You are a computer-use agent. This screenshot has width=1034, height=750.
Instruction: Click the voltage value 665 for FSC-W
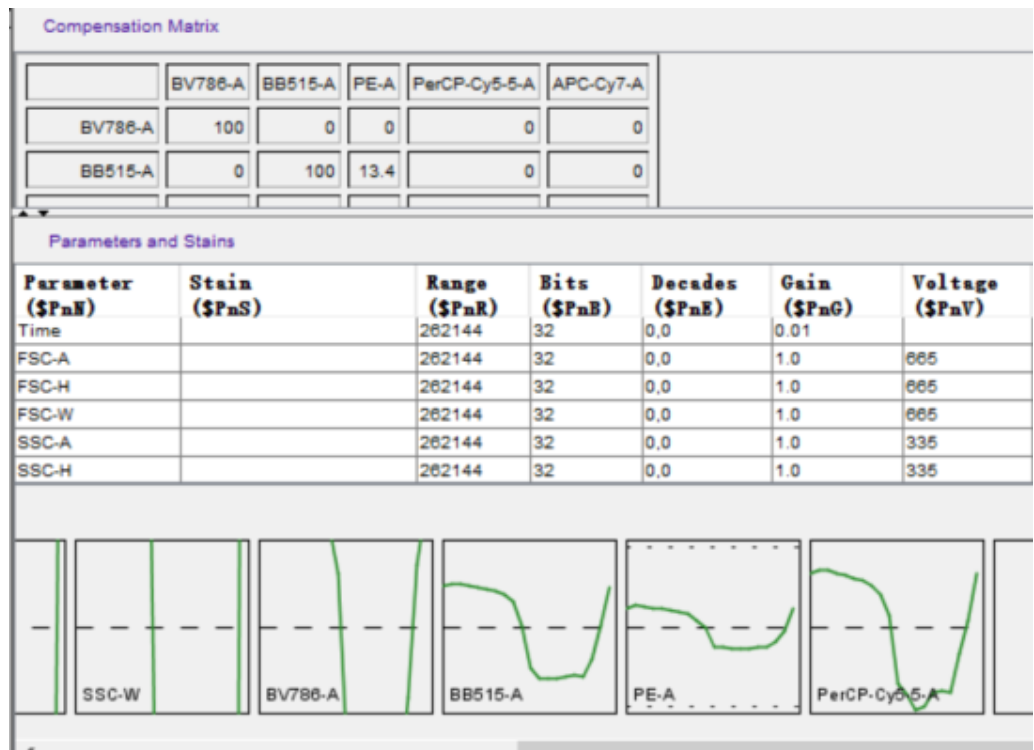pos(967,414)
